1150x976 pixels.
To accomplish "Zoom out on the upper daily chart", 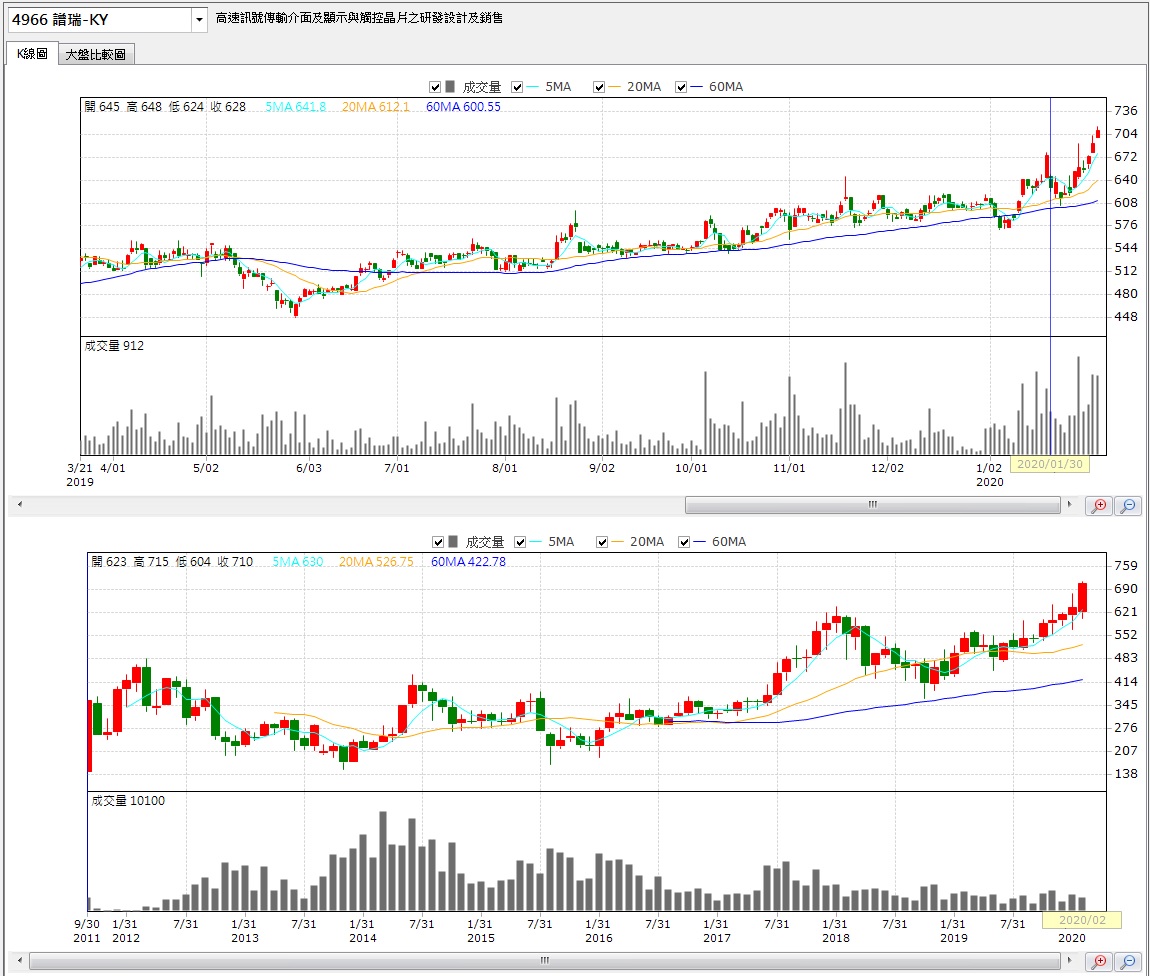I will (1128, 506).
